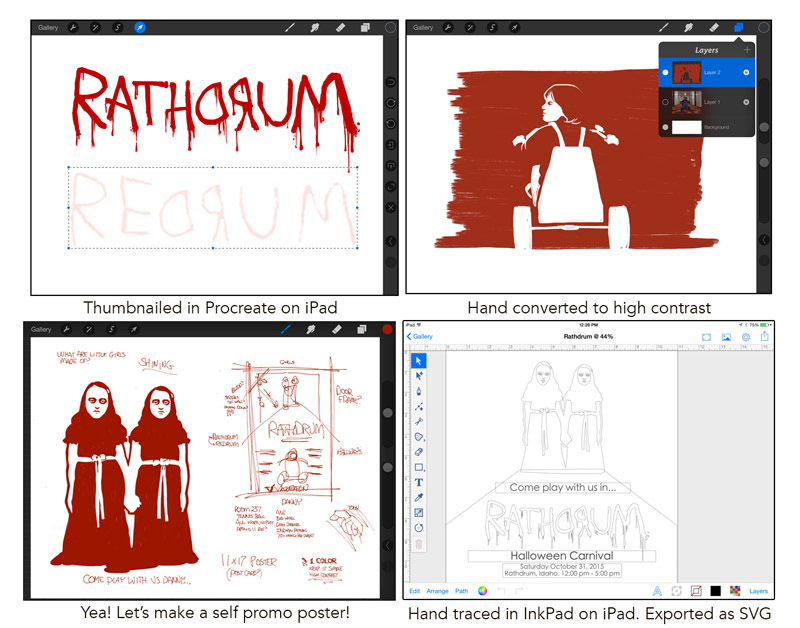The height and width of the screenshot is (628, 800).
Task: Tap the fit-to-screen rectangle icon in InkPad
Action: 706,337
